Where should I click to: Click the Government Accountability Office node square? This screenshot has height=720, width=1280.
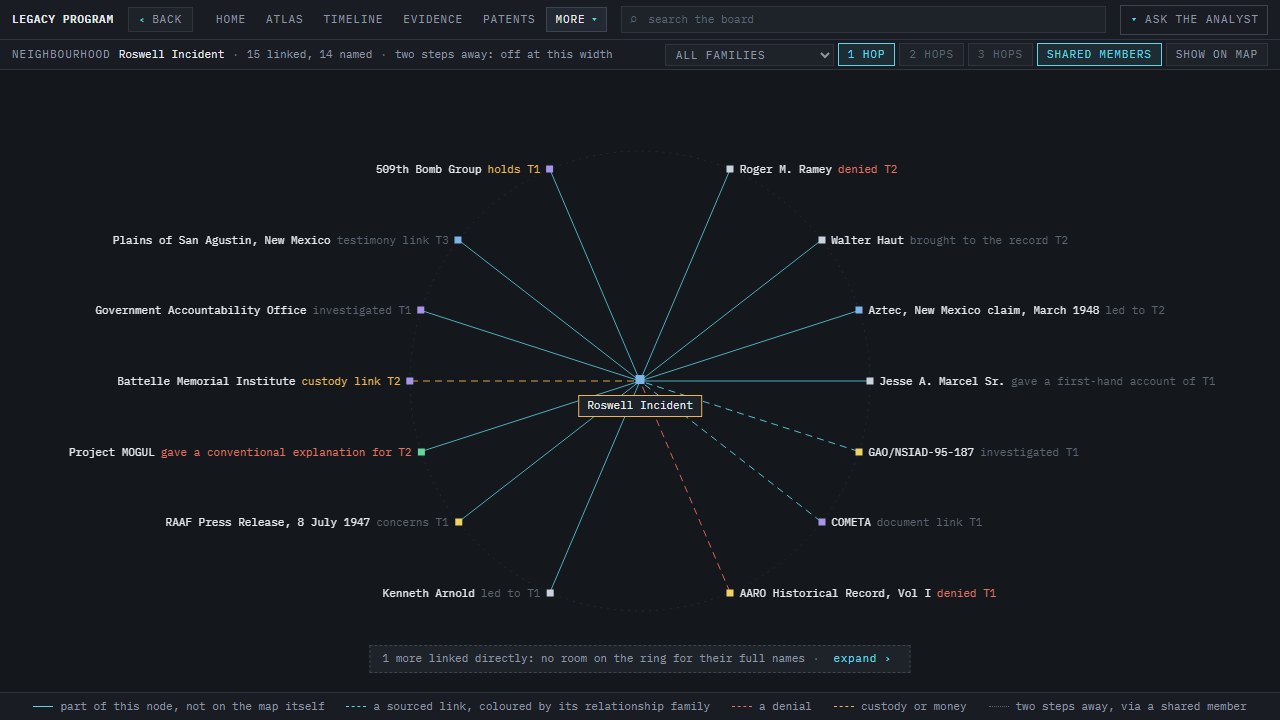point(421,310)
